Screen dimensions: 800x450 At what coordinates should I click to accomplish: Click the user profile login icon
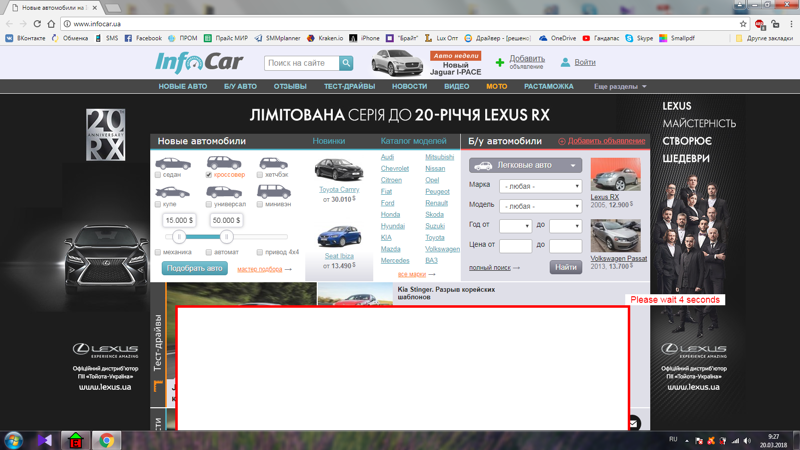click(565, 62)
